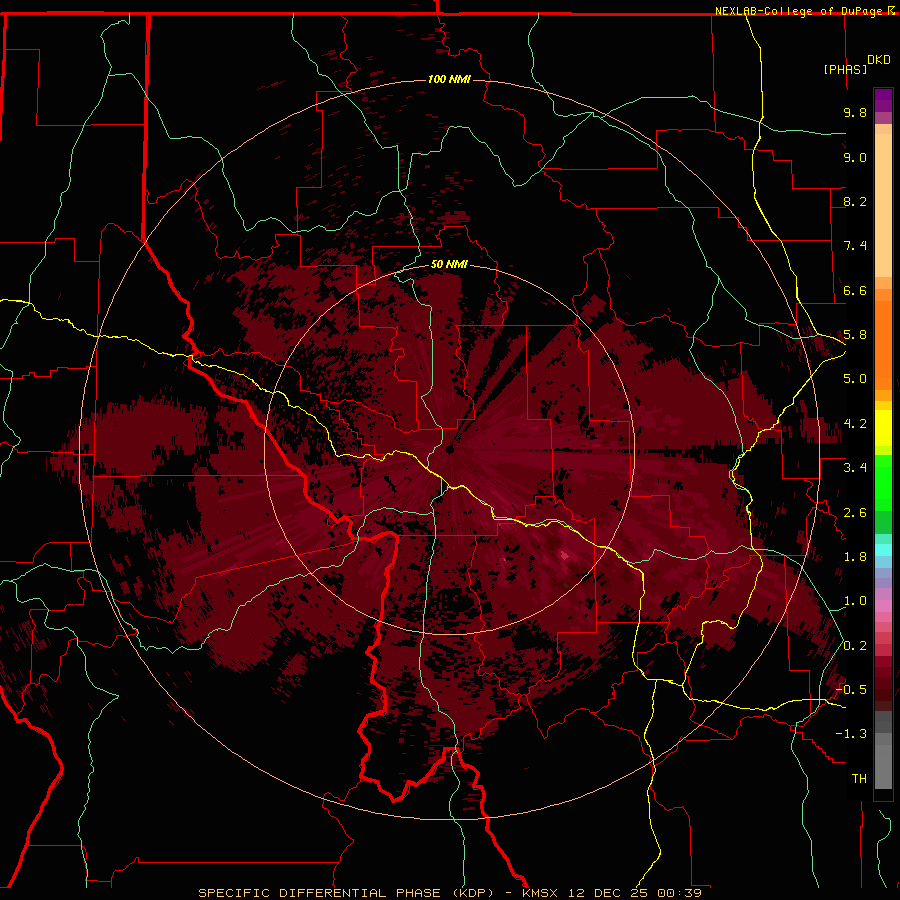900x900 pixels.
Task: Click the 2.6 value on the color scale
Action: (x=855, y=513)
